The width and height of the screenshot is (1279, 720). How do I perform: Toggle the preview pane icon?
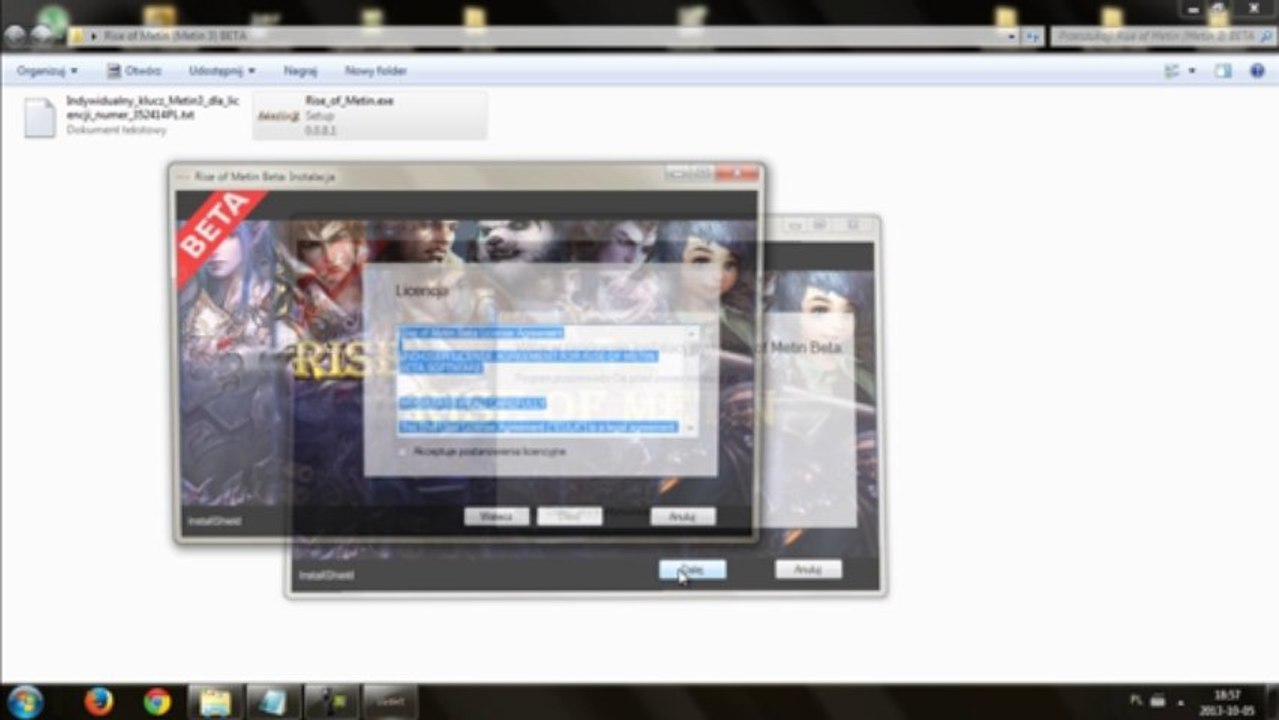[x=1223, y=71]
